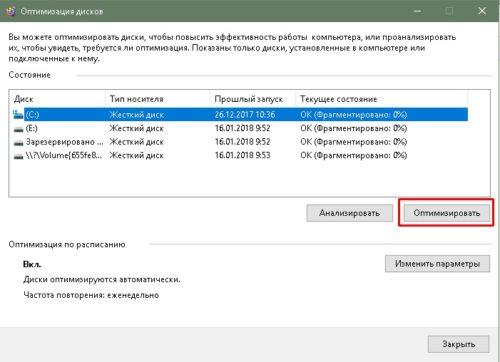Click the Оптимизация дисков title bar icon
The width and height of the screenshot is (500, 362).
pos(11,11)
